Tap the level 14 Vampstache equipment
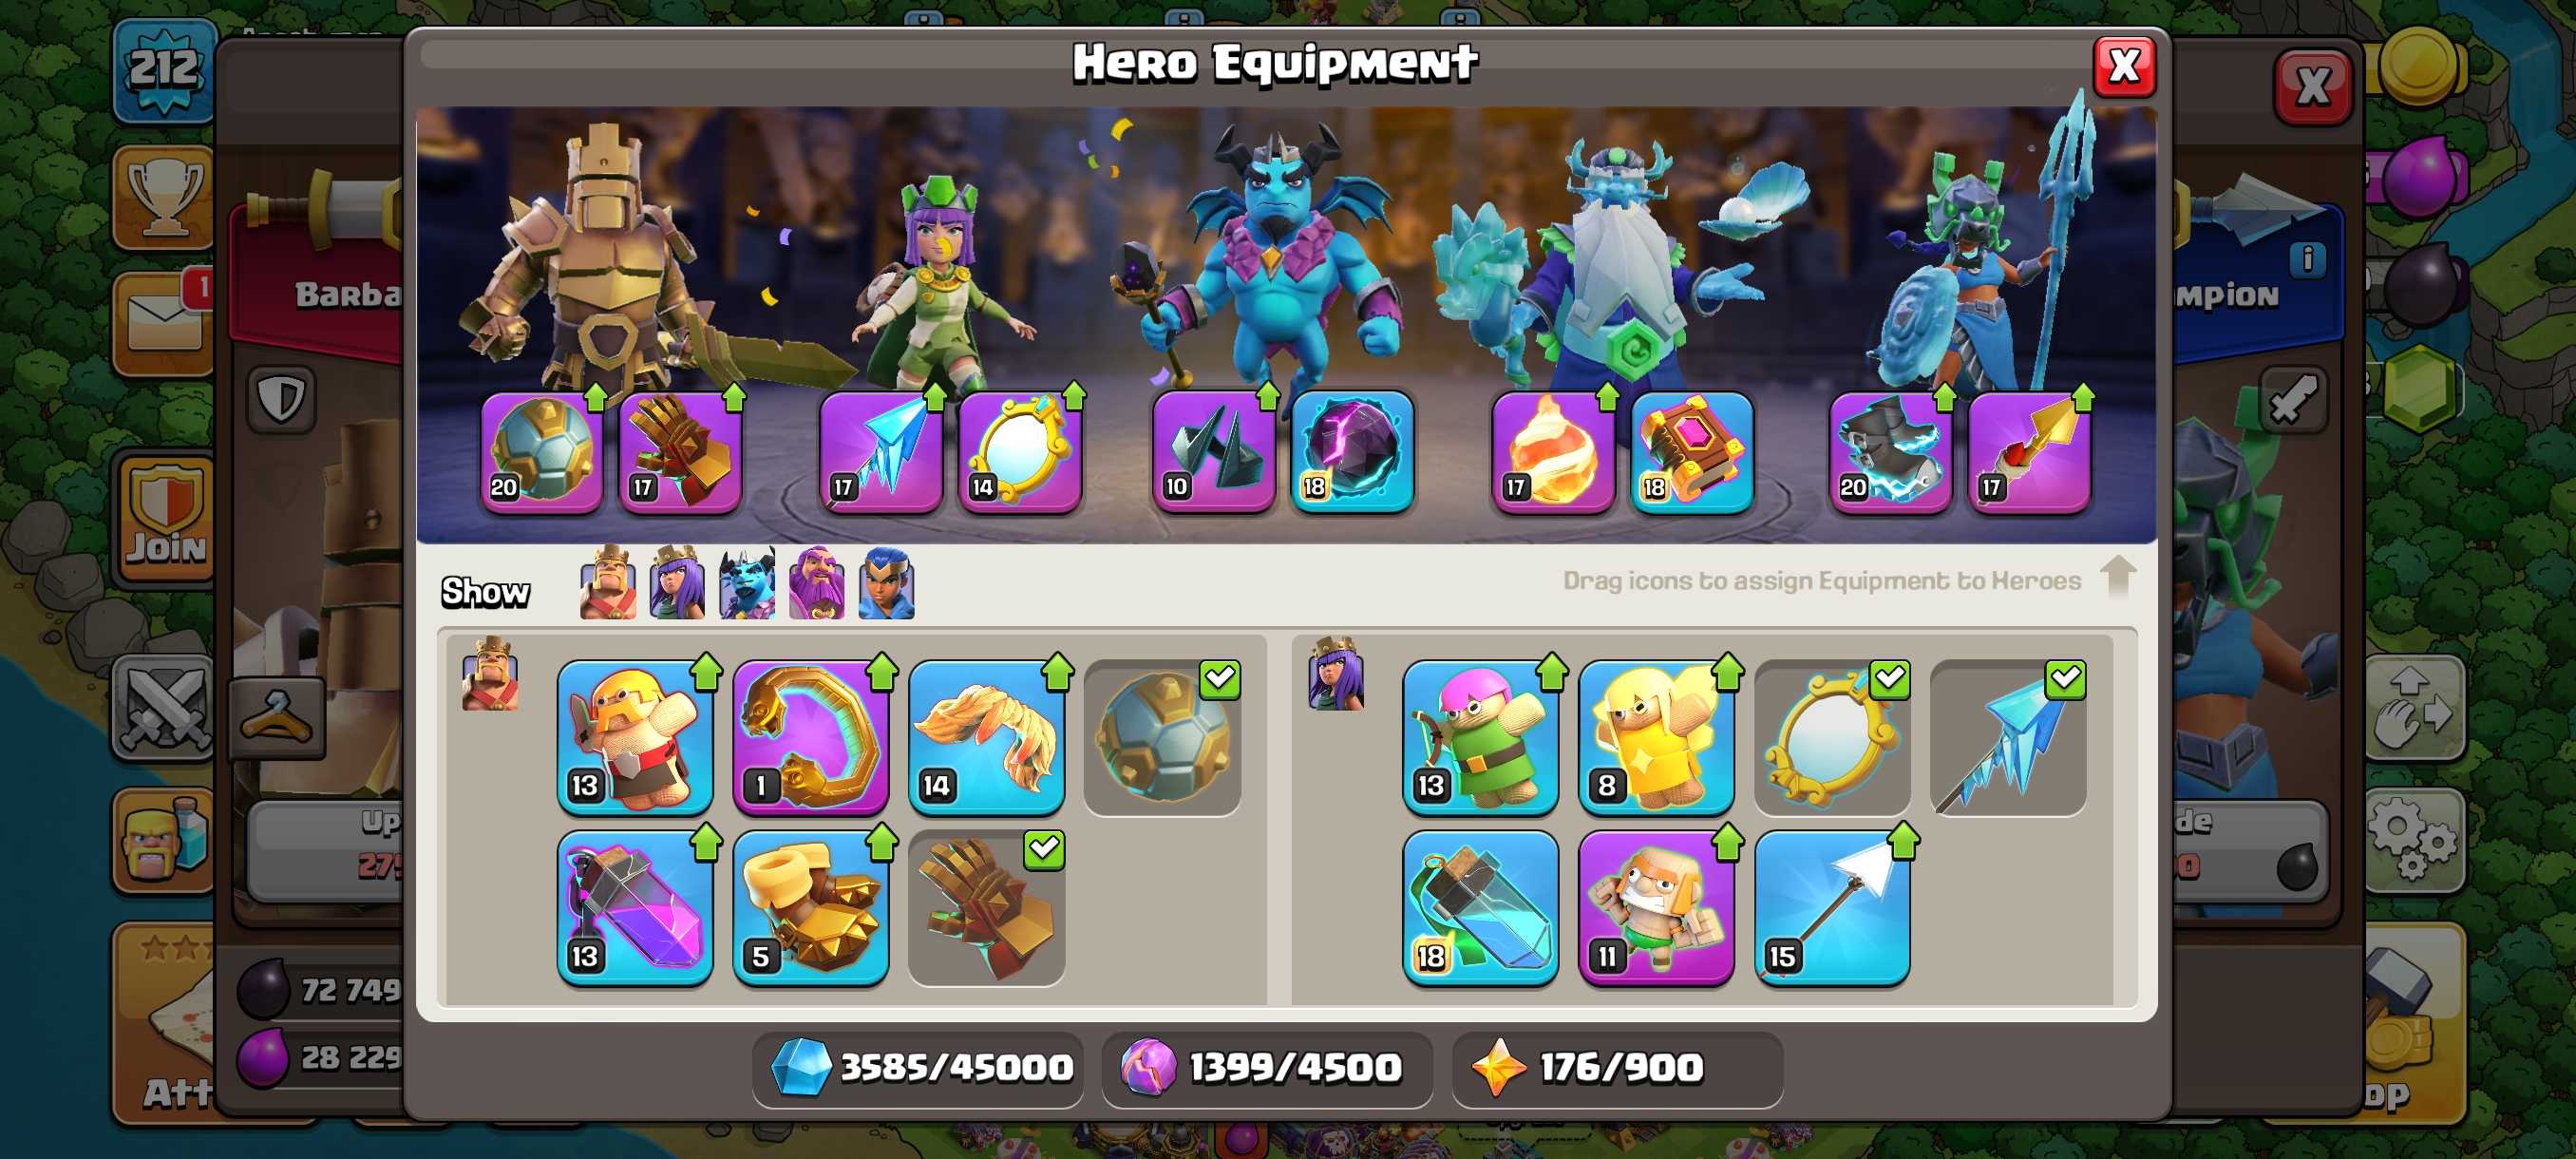Screen dimensions: 2576x1159 [x=986, y=736]
